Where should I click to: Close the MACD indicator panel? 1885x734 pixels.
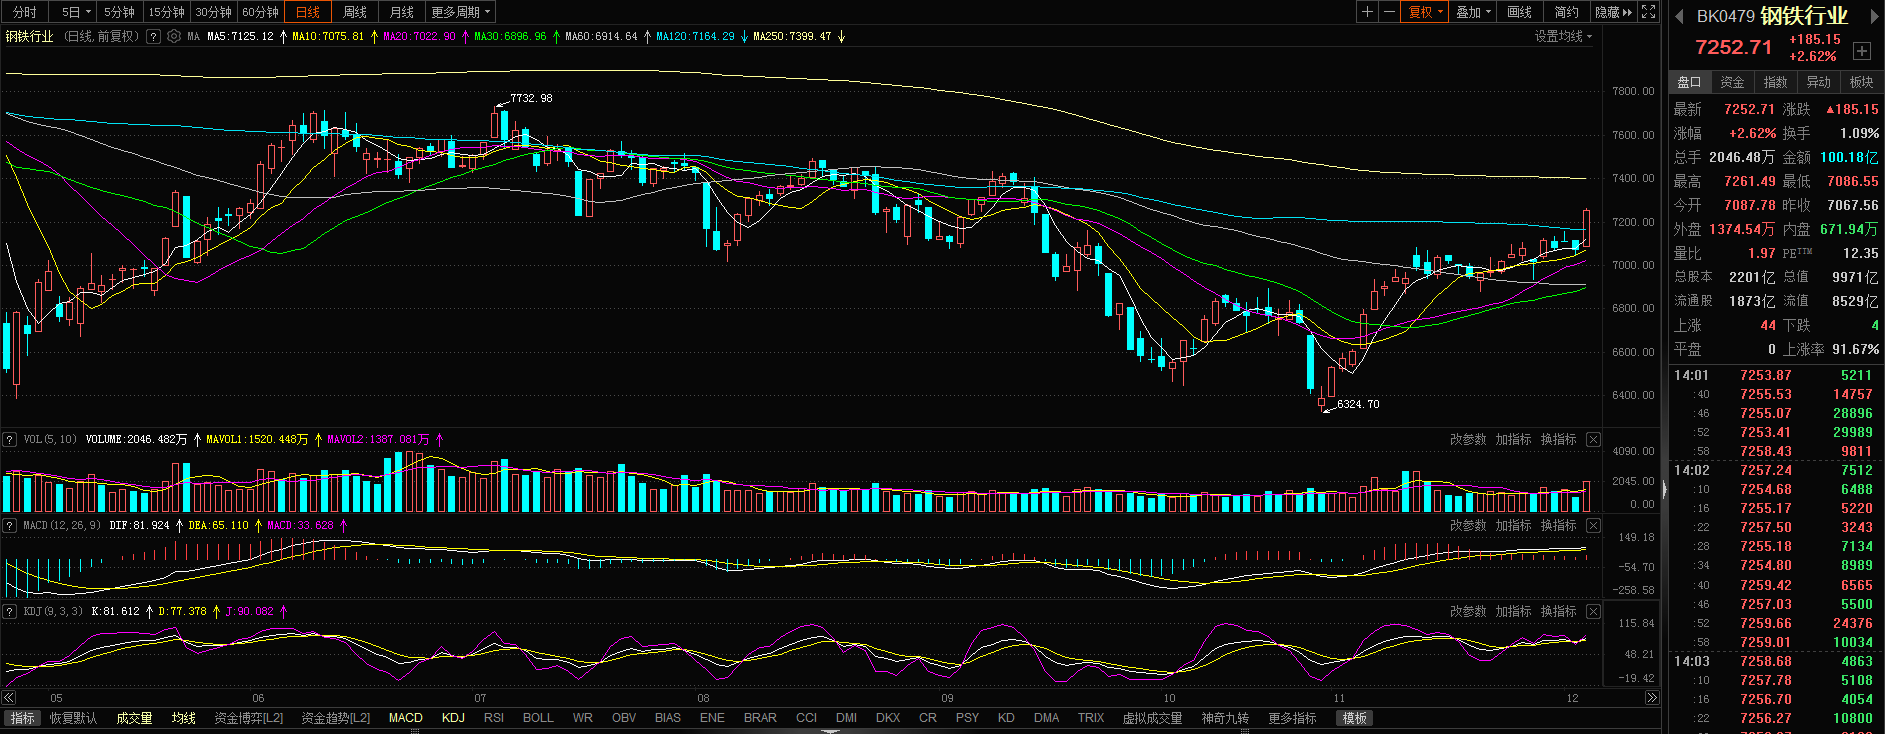click(1593, 526)
